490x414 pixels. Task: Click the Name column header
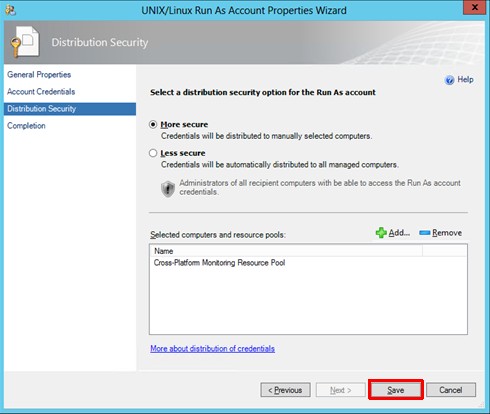click(x=286, y=251)
